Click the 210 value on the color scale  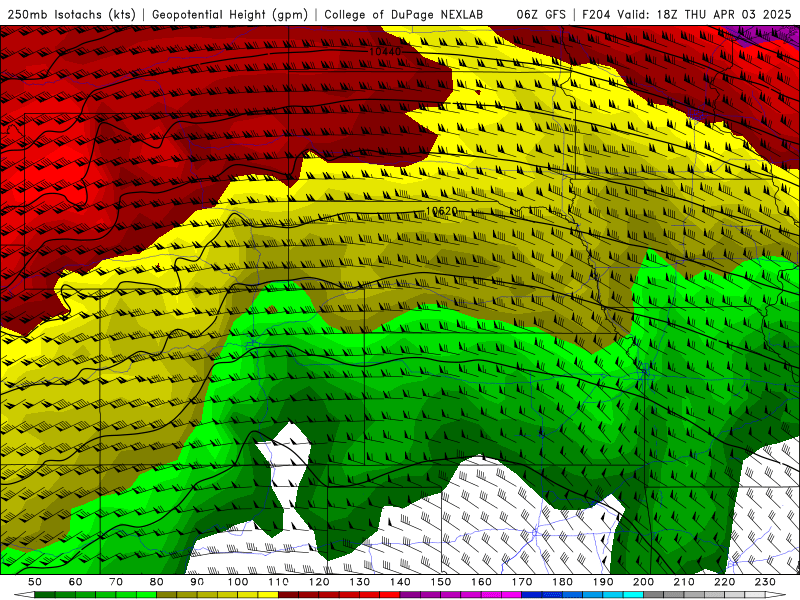(684, 582)
